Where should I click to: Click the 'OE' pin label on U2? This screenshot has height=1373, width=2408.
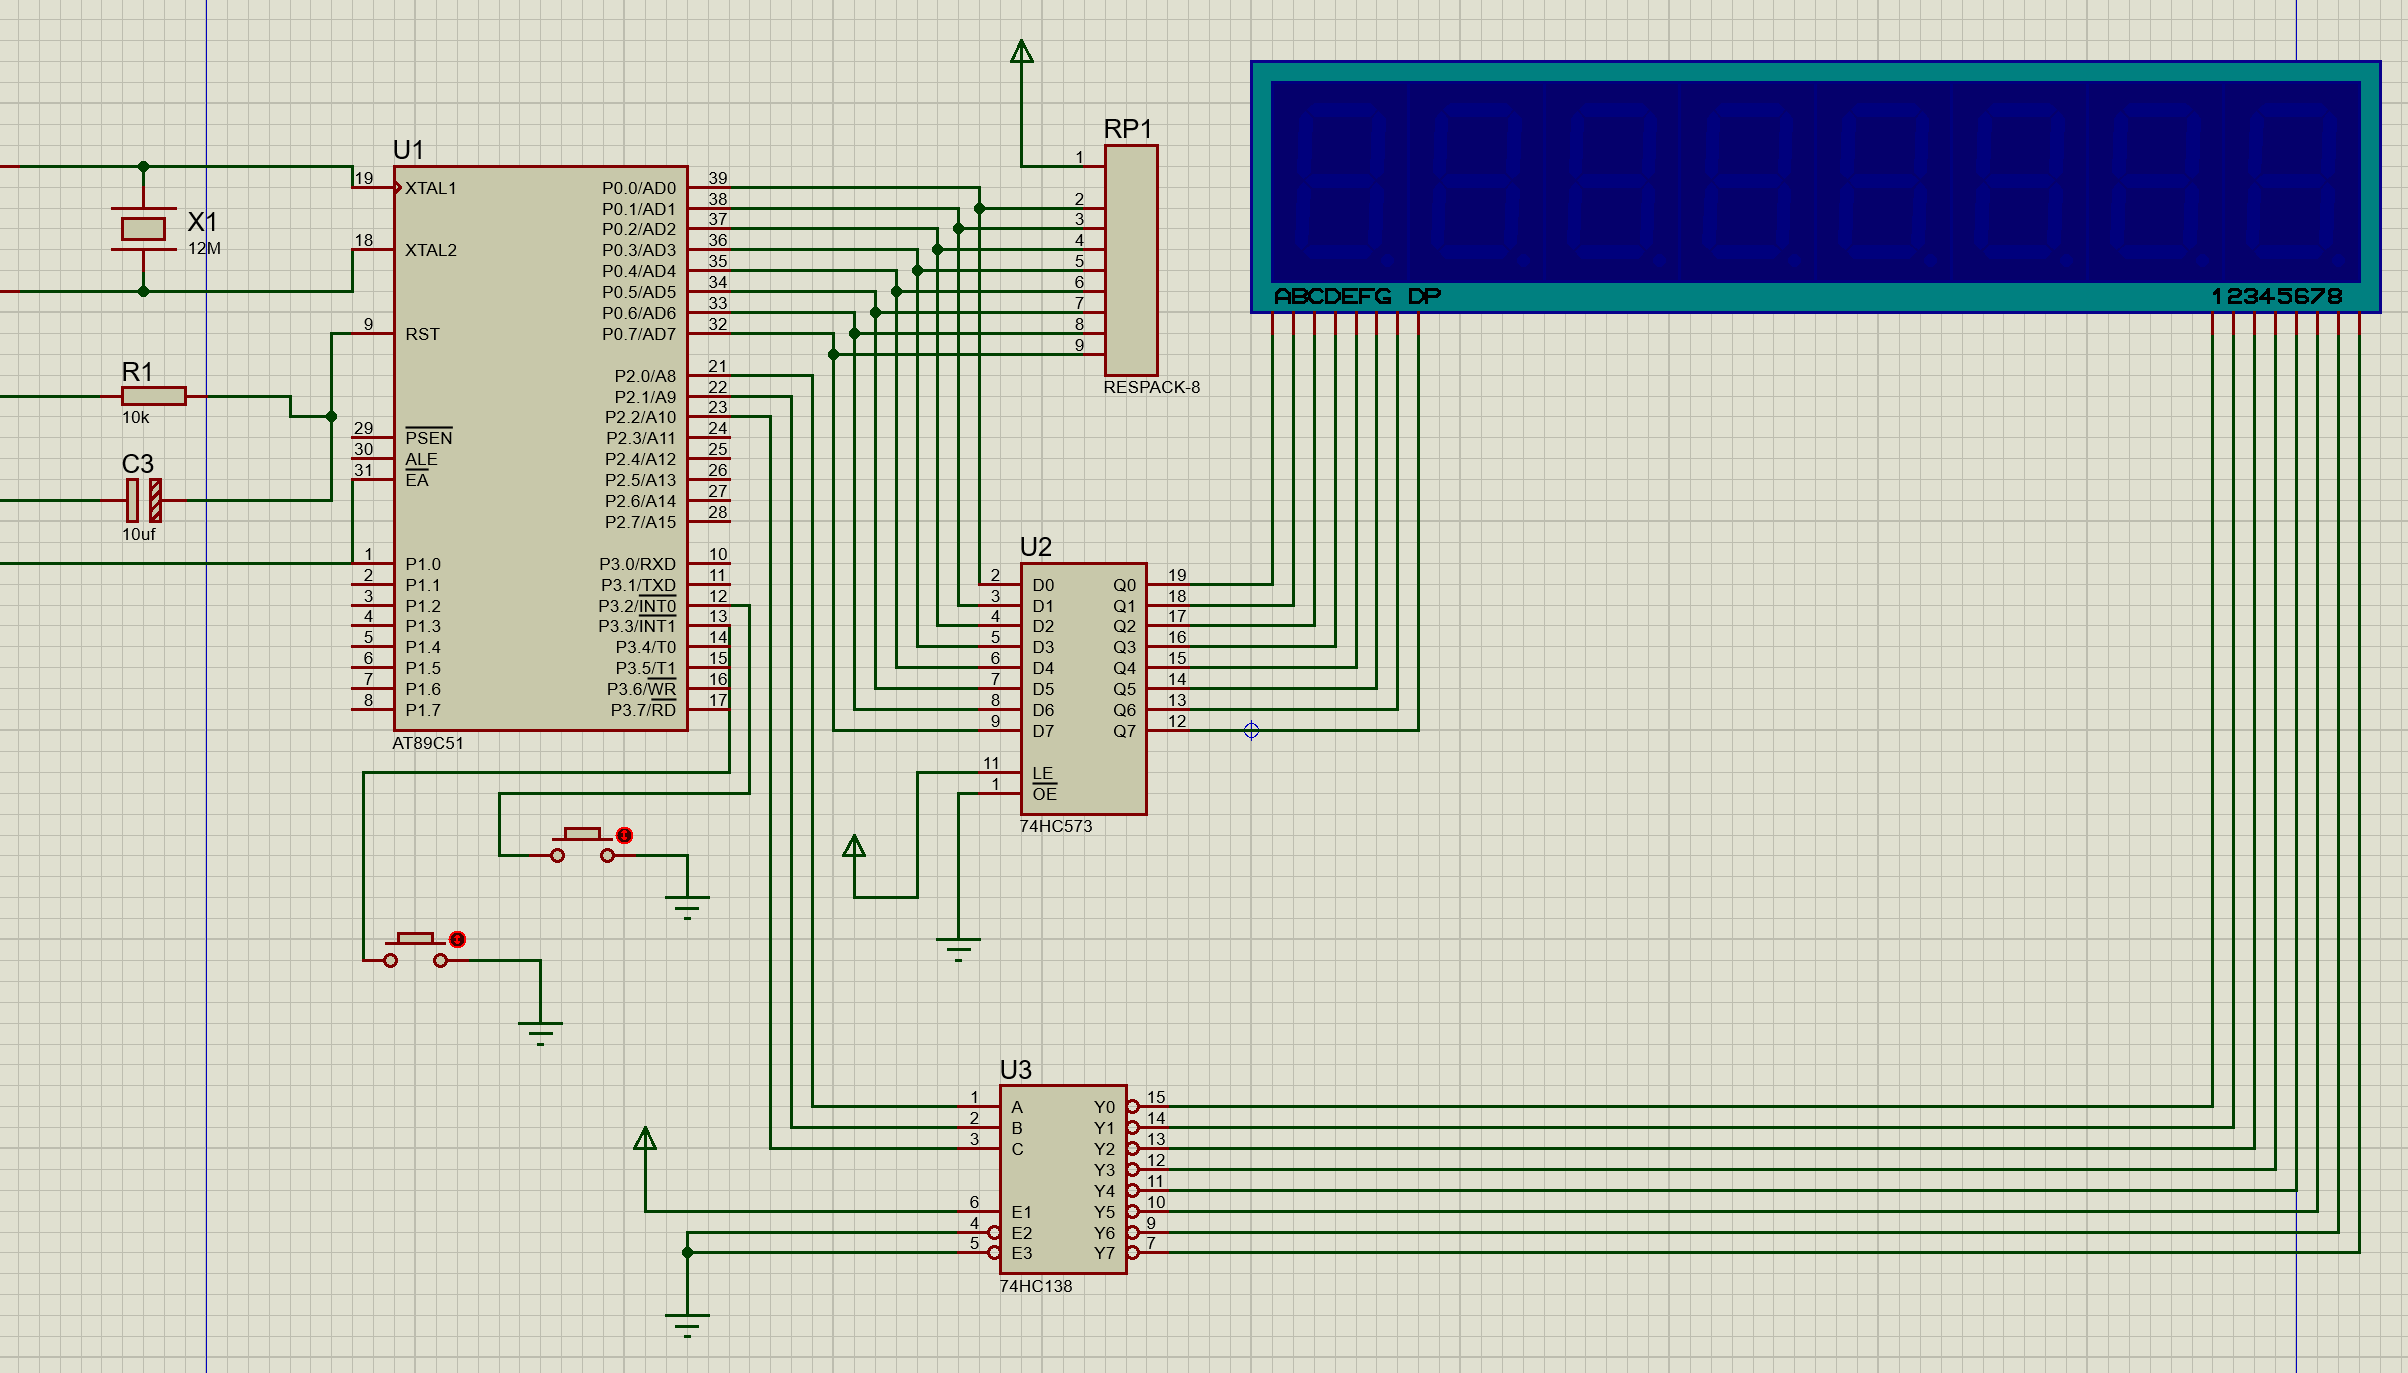click(1044, 794)
